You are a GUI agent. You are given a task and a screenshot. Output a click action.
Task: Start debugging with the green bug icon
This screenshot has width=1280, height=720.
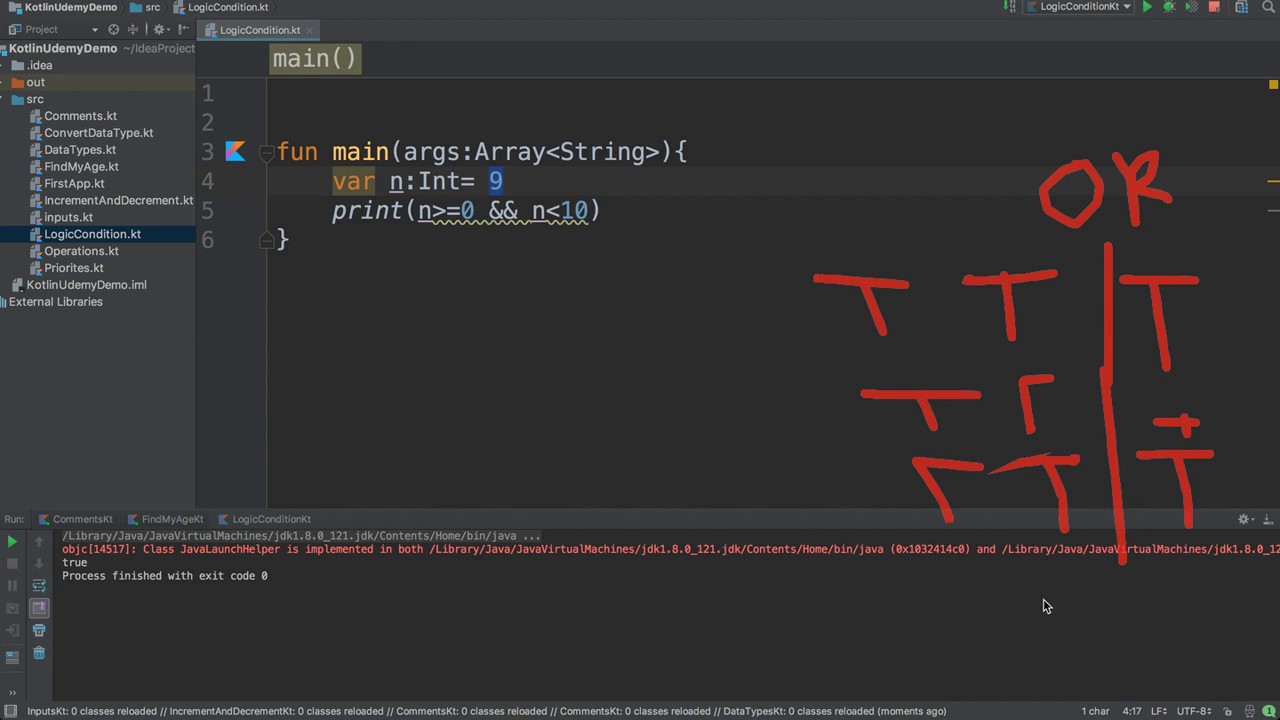[x=1169, y=7]
